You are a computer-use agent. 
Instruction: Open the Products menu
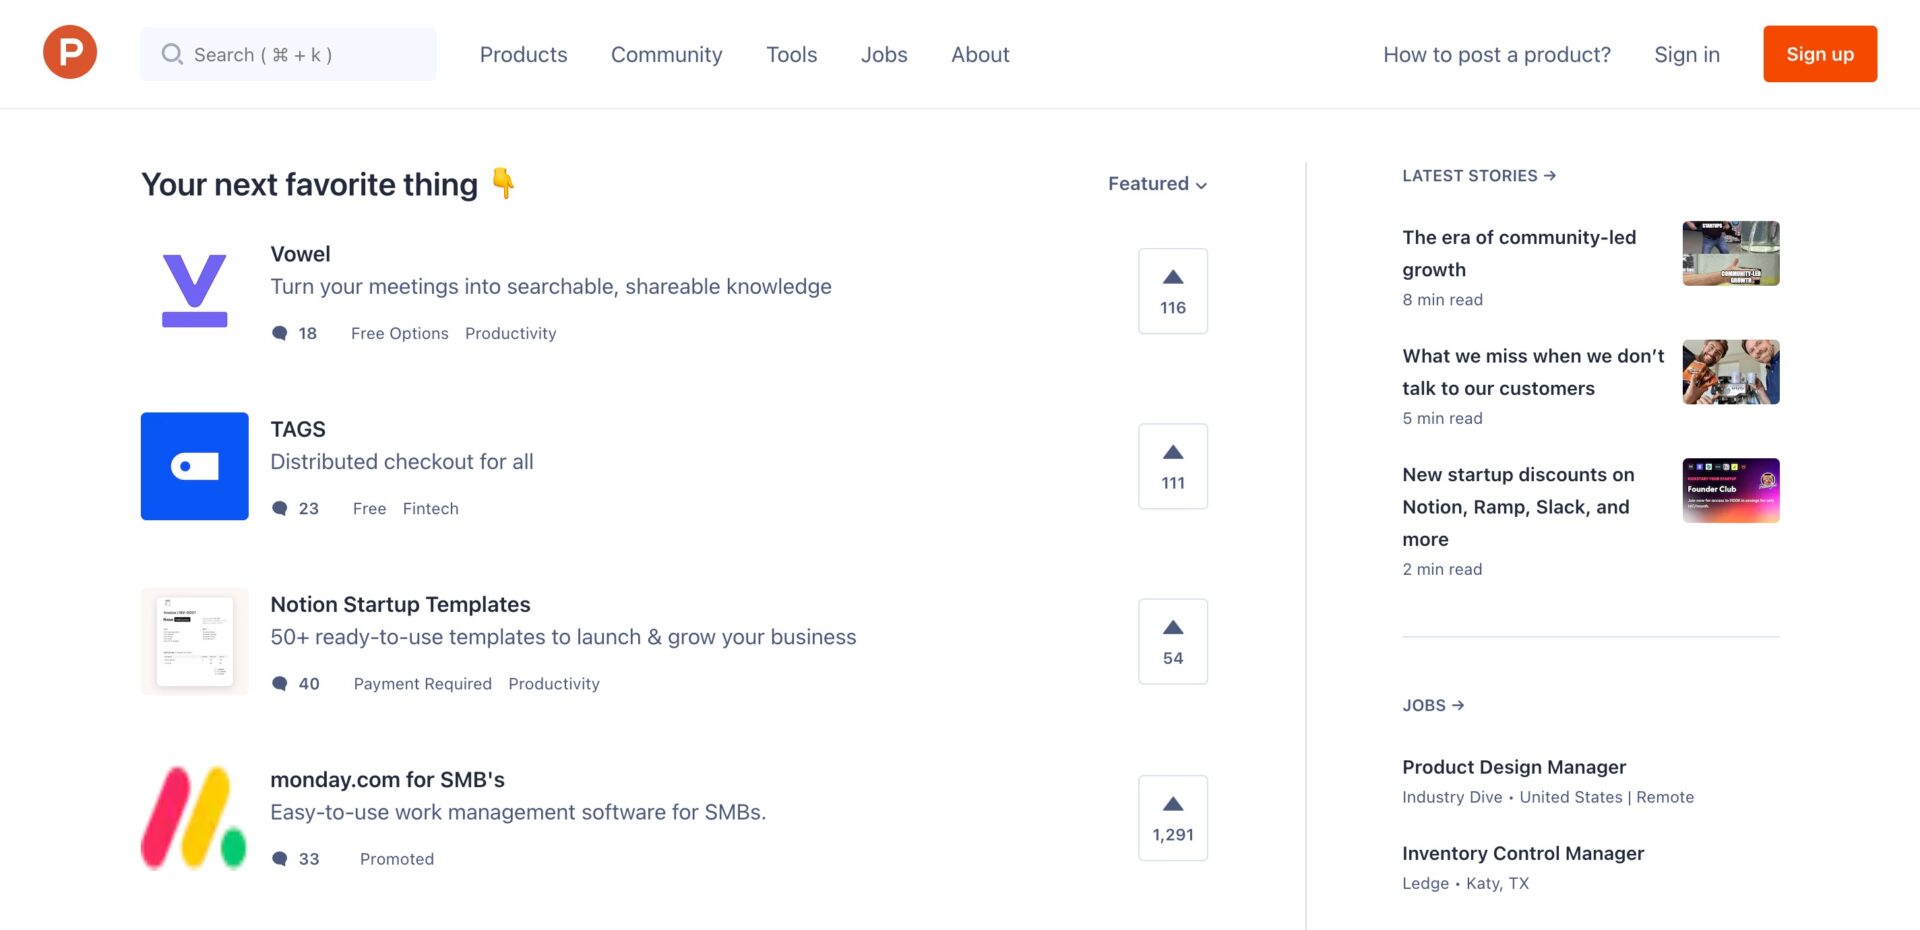523,54
